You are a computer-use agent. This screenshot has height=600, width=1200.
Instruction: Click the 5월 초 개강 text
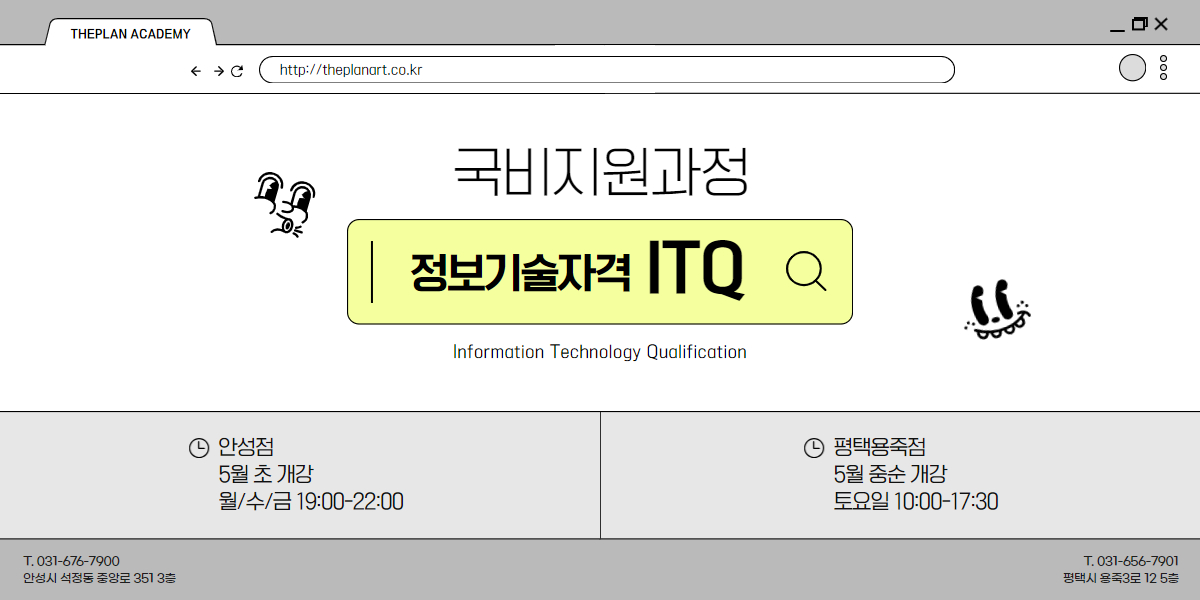266,474
